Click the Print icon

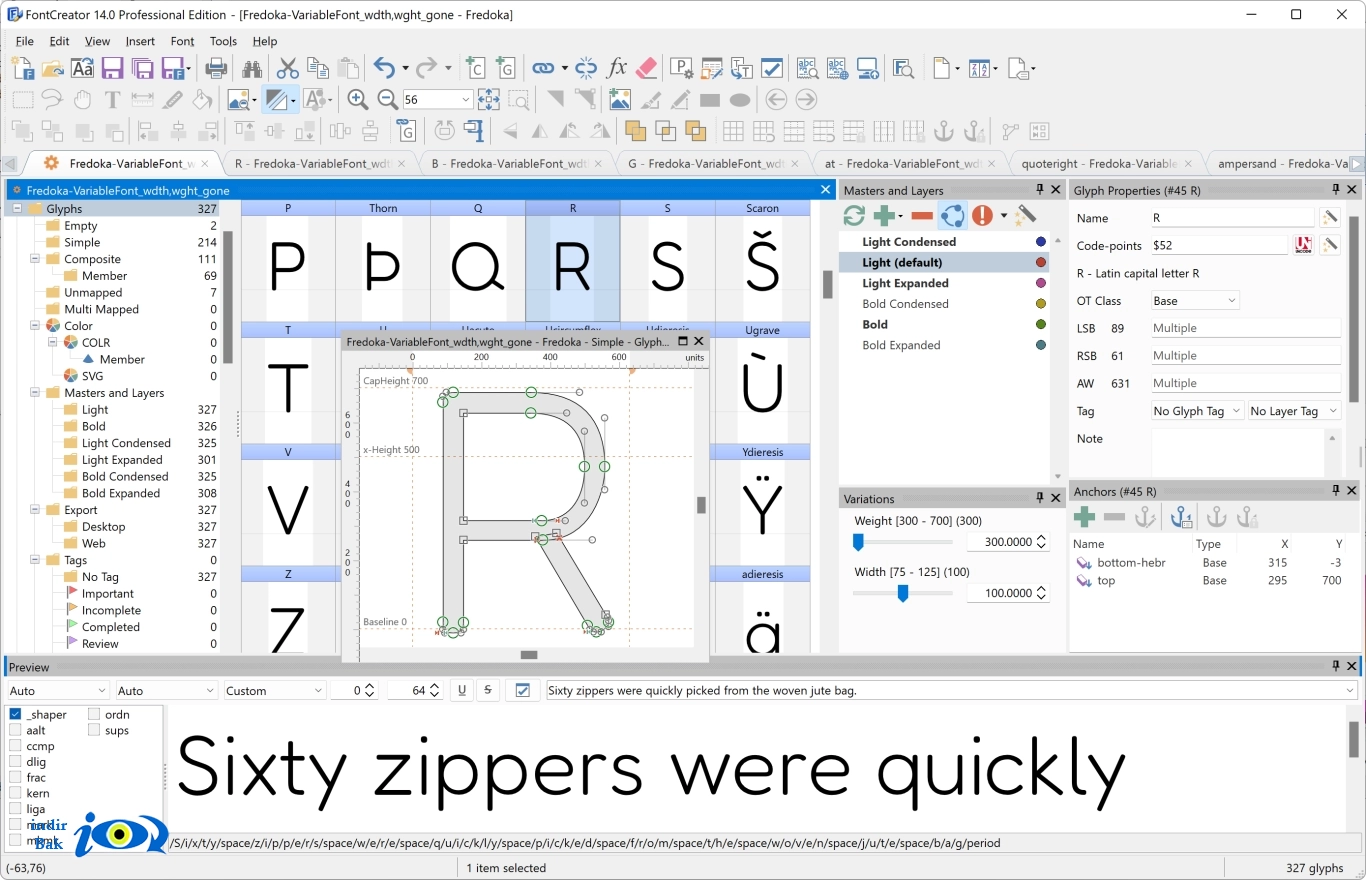[x=216, y=68]
